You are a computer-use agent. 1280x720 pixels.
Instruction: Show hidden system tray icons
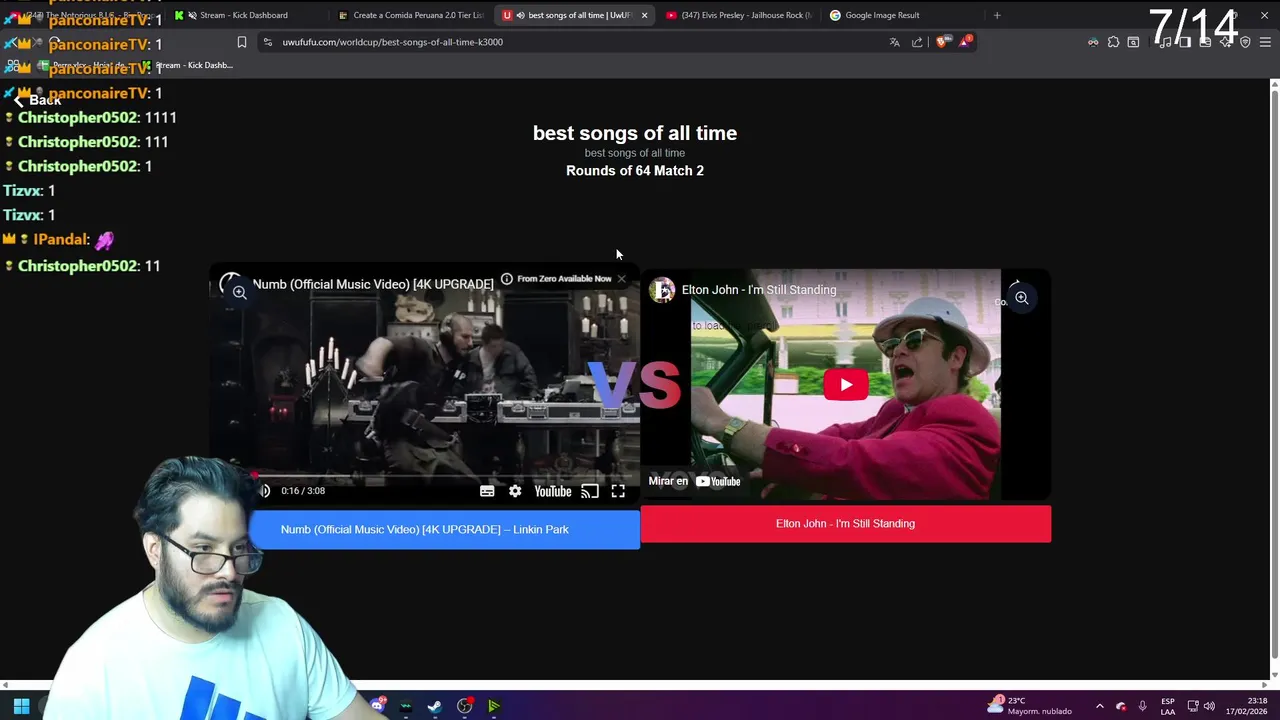coord(1099,706)
